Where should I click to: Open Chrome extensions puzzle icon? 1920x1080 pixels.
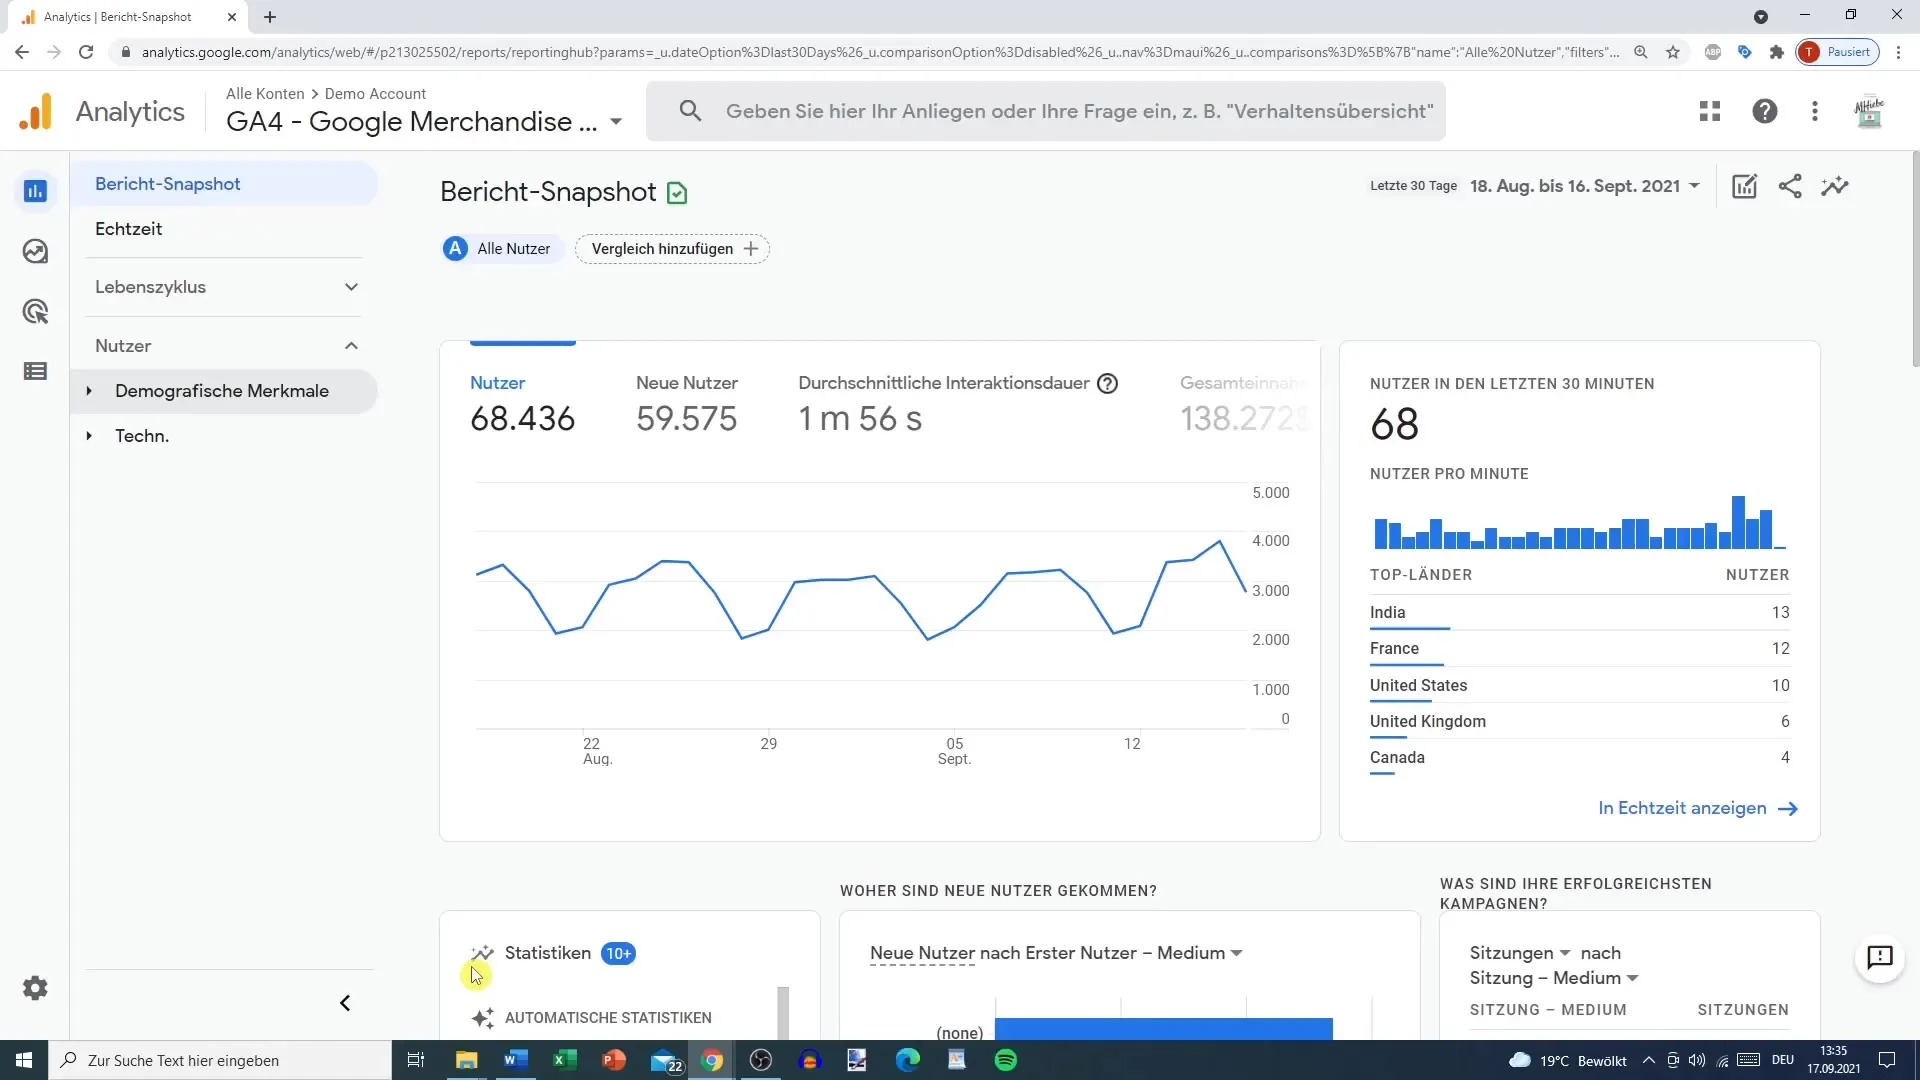click(x=1776, y=52)
